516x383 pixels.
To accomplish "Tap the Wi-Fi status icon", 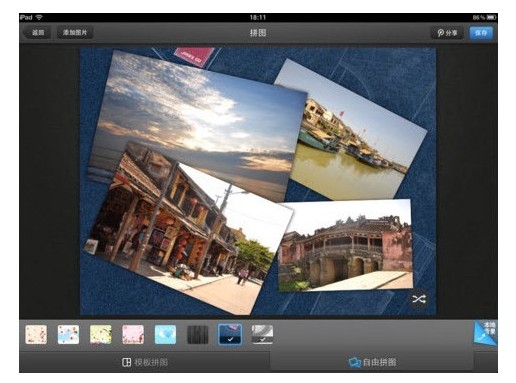I will pos(39,17).
